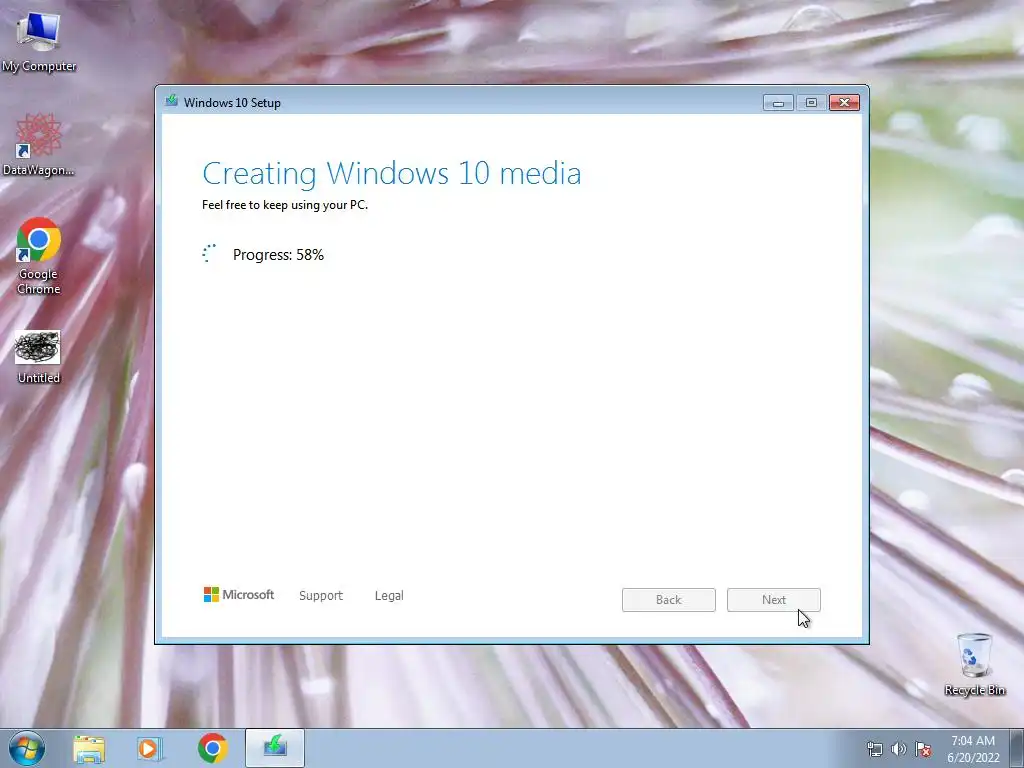Screen dimensions: 1024x768
Task: Open the Legal link
Action: click(x=389, y=596)
